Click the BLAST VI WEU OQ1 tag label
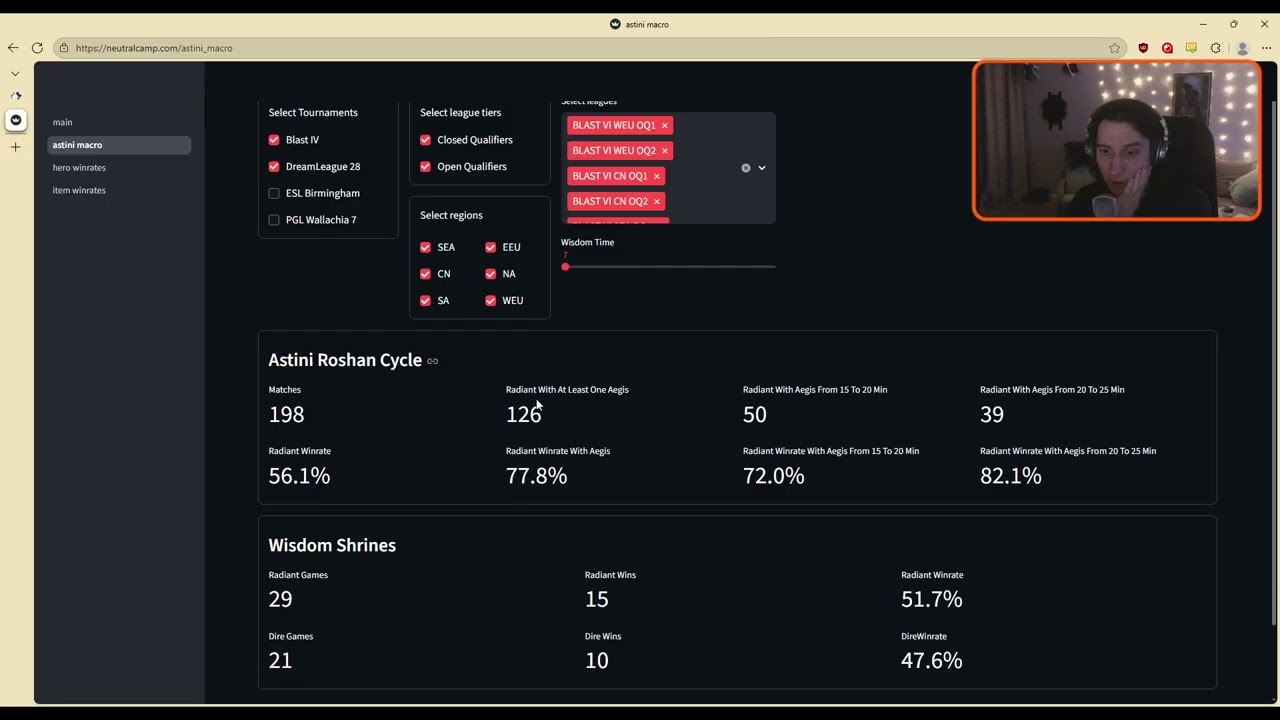The width and height of the screenshot is (1280, 720). (x=614, y=125)
